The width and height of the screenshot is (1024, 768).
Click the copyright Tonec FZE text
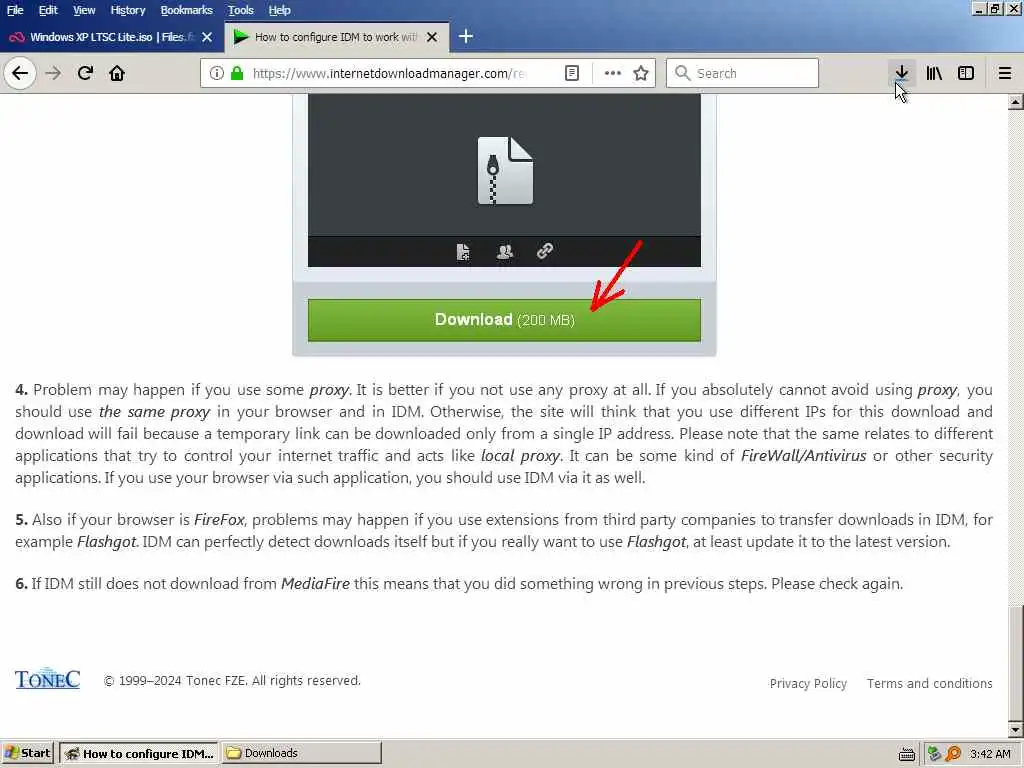point(232,680)
